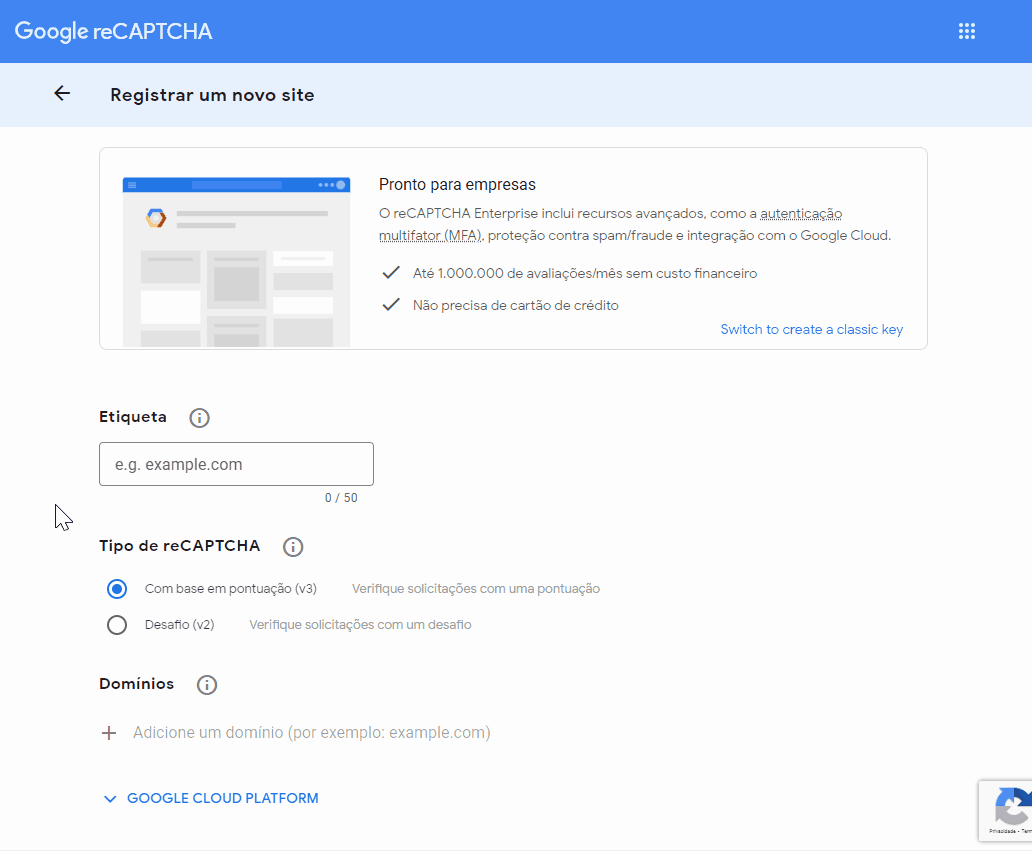This screenshot has height=851, width=1032.
Task: Click the Google reCAPTCHA logo
Action: [113, 31]
